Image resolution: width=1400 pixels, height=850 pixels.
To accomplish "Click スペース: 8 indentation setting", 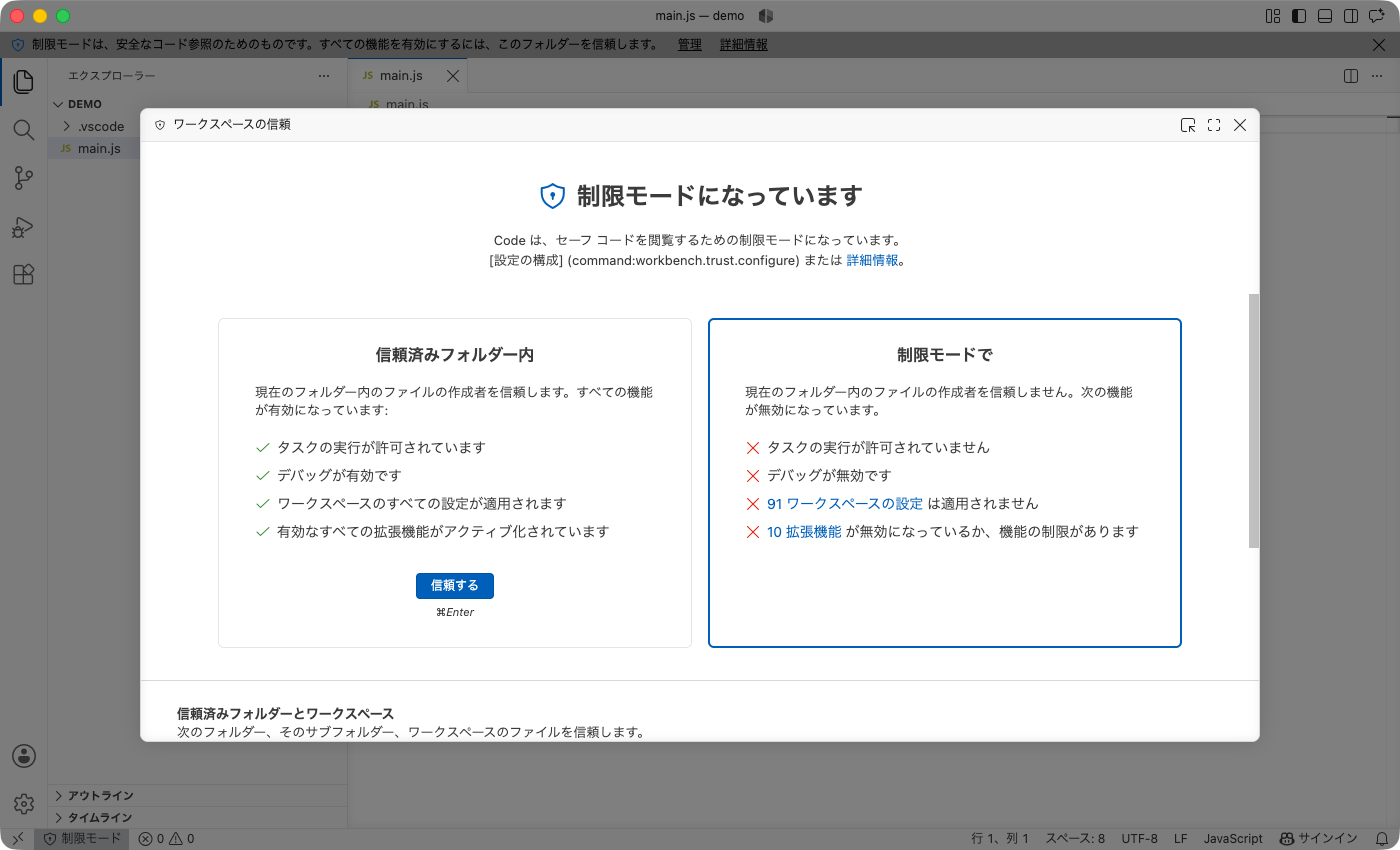I will (x=1075, y=839).
